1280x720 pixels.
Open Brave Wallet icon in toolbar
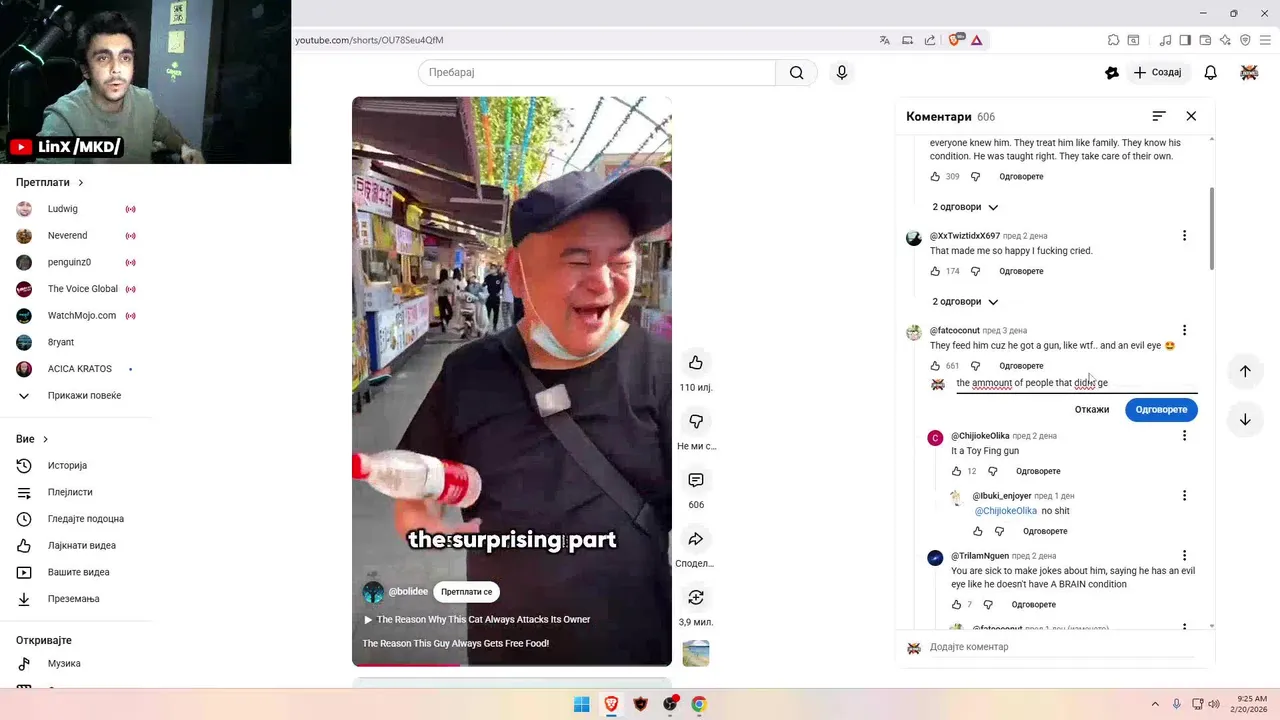[1205, 40]
